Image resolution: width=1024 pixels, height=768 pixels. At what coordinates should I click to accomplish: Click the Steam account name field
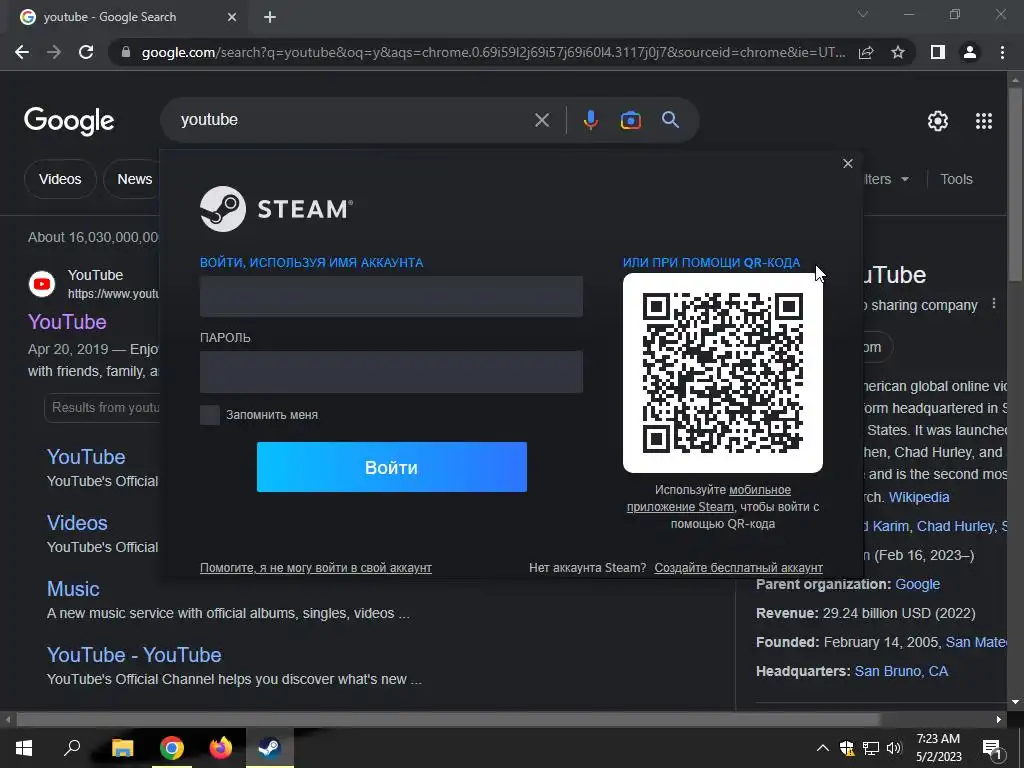pyautogui.click(x=391, y=296)
